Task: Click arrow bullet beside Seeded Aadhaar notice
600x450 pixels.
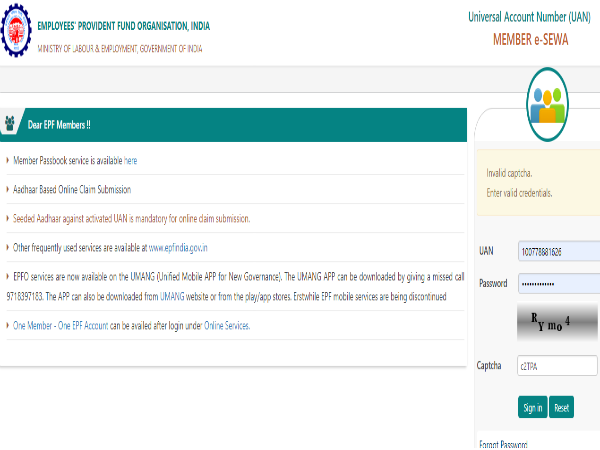Action: [x=8, y=218]
